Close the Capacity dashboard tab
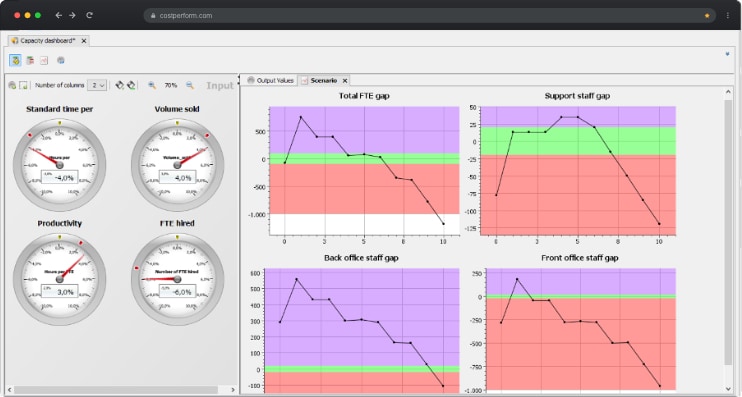This screenshot has height=397, width=742. (x=84, y=41)
